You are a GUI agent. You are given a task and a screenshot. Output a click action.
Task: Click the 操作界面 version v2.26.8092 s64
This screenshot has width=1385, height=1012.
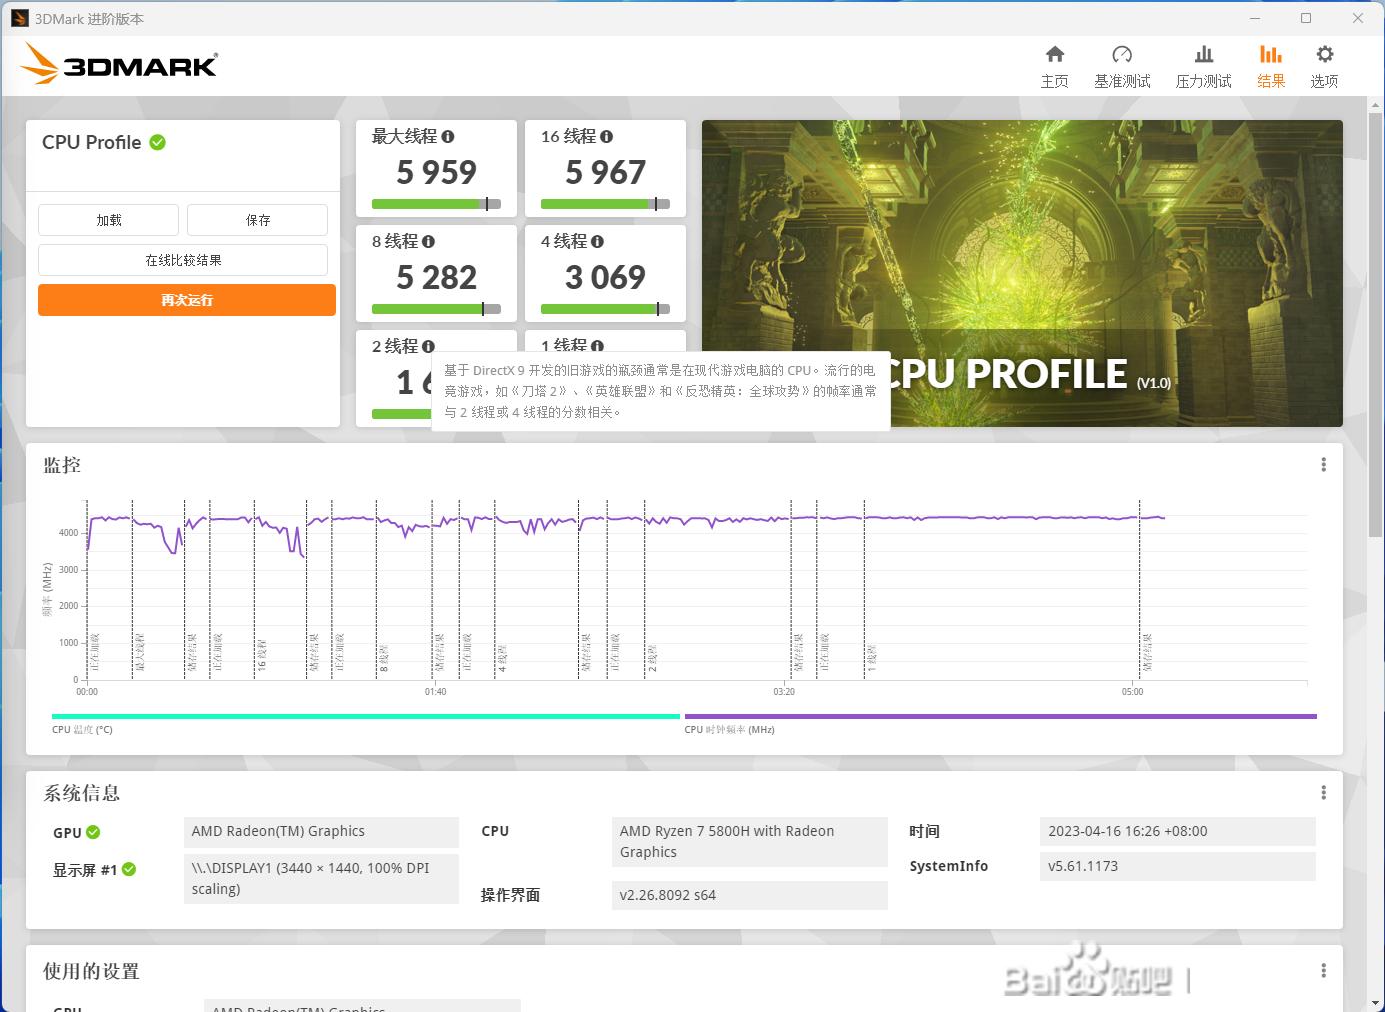(749, 895)
